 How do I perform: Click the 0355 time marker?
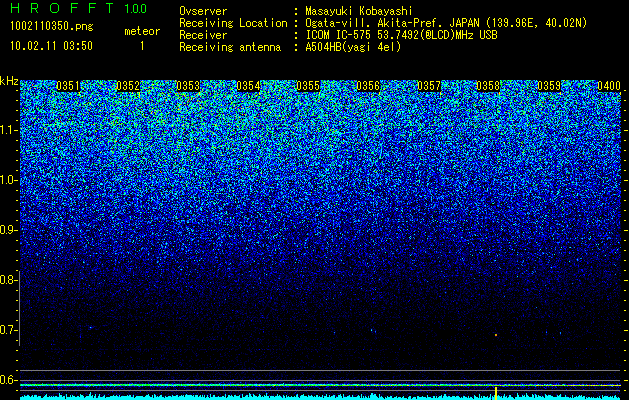point(308,86)
